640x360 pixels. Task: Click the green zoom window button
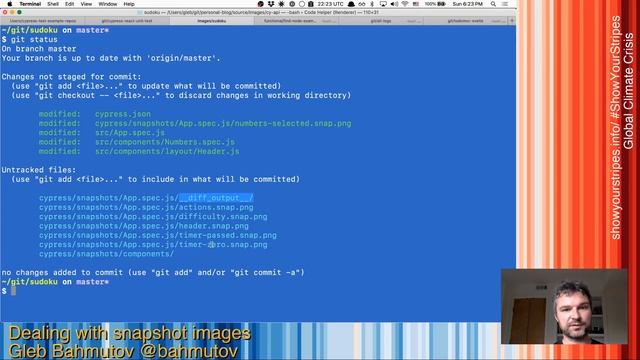(19, 12)
